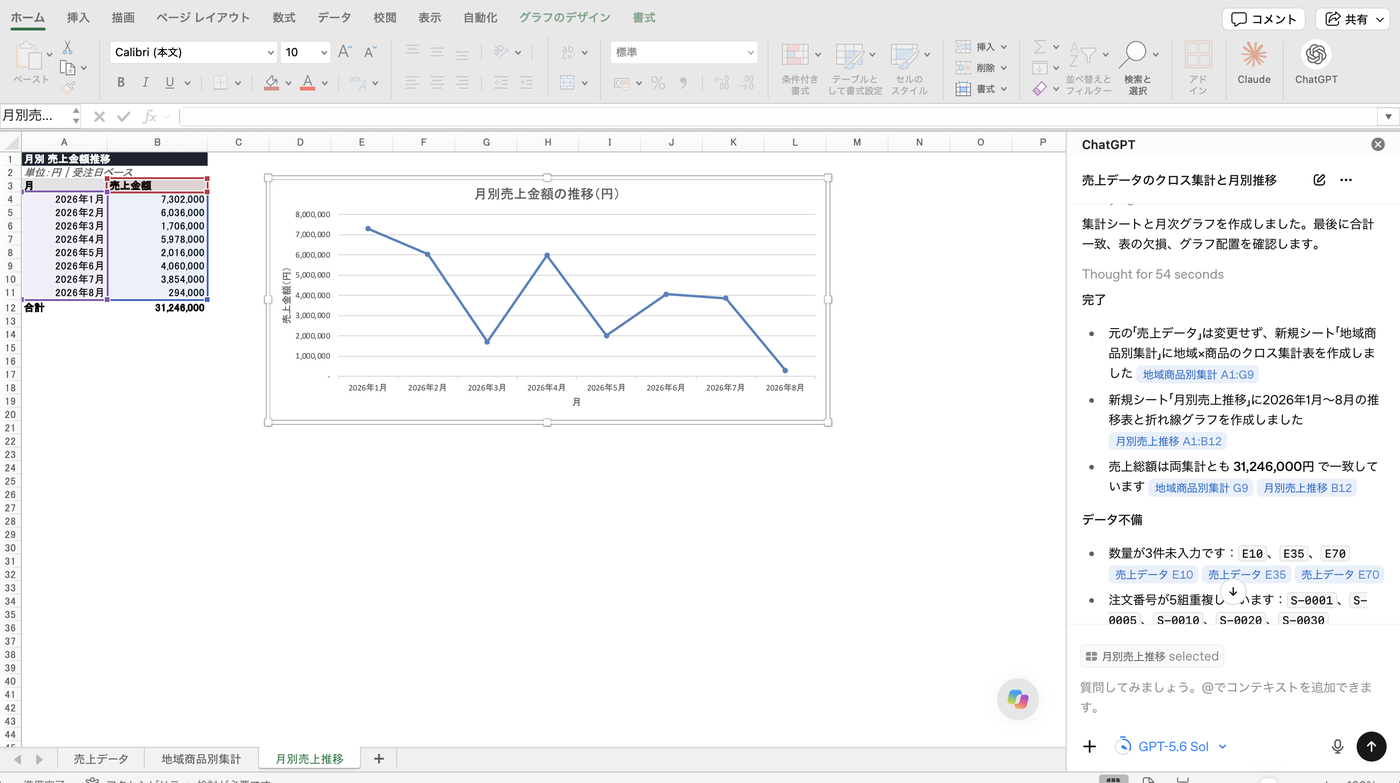The image size is (1400, 783).
Task: Open the number format 標準 dropdown
Action: click(750, 52)
